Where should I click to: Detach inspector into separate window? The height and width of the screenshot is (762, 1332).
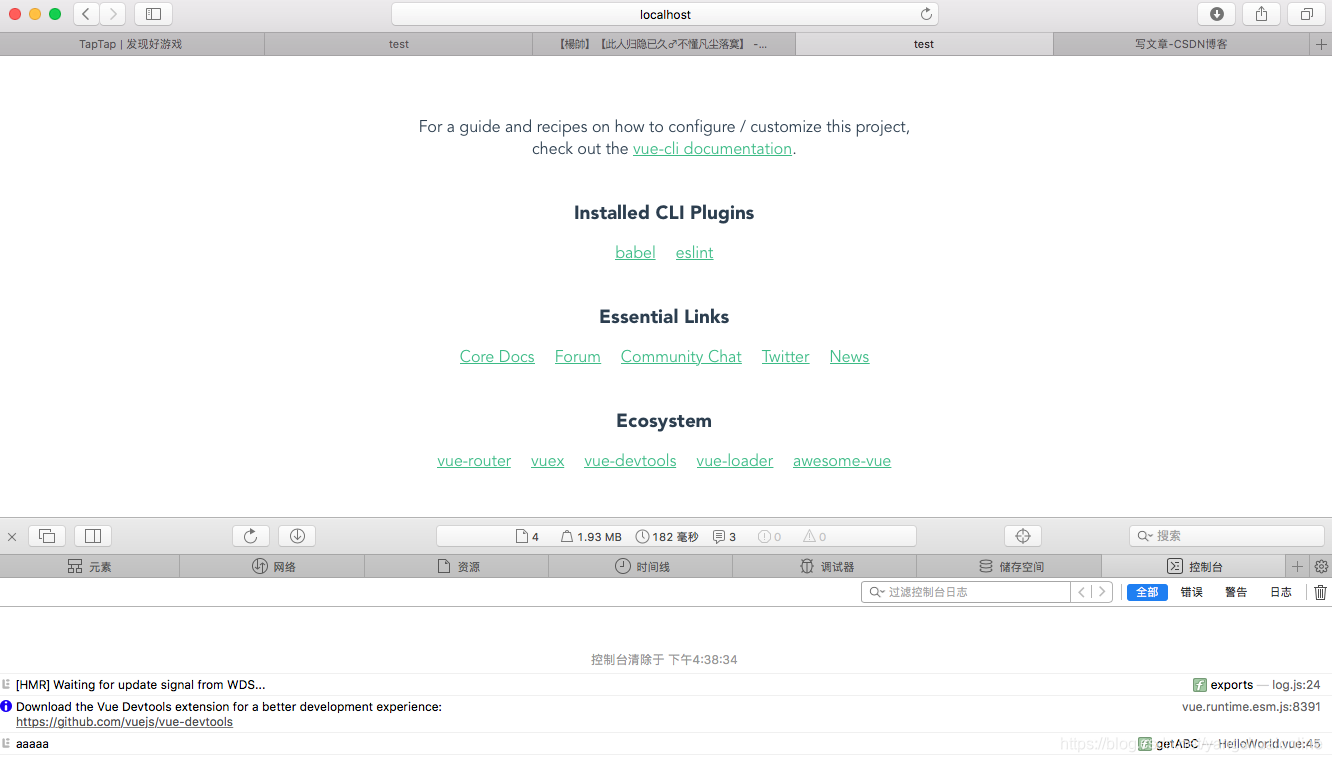click(x=47, y=536)
